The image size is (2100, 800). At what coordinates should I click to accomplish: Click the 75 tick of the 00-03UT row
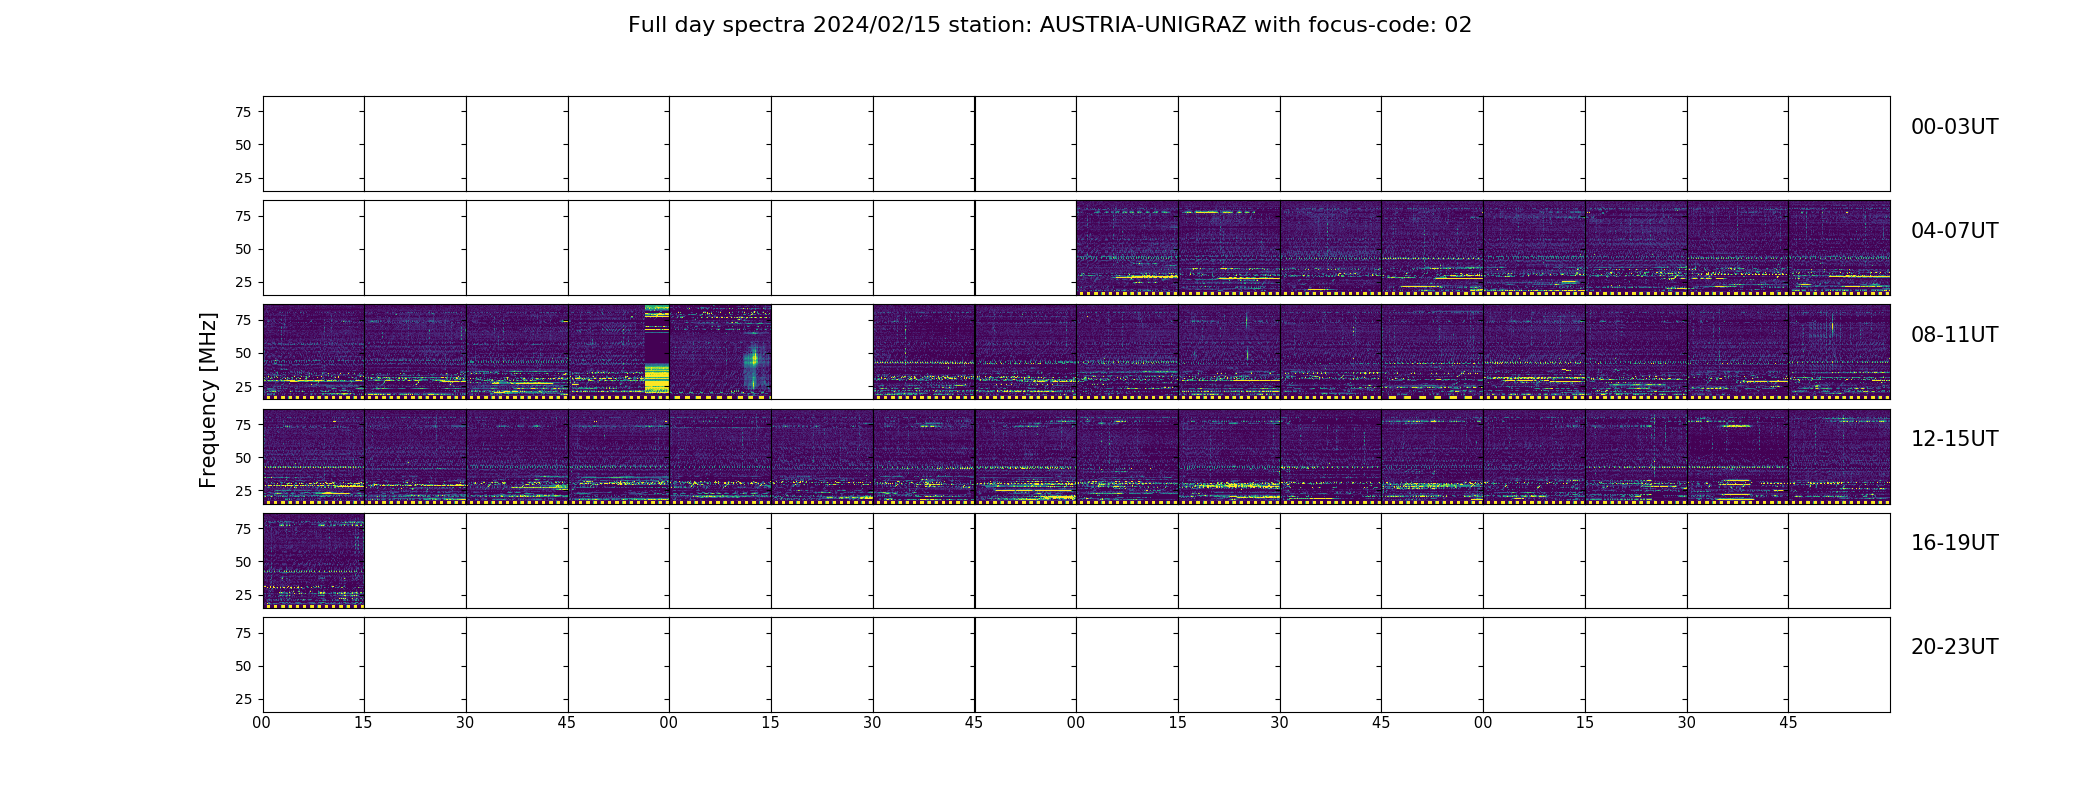[x=243, y=112]
